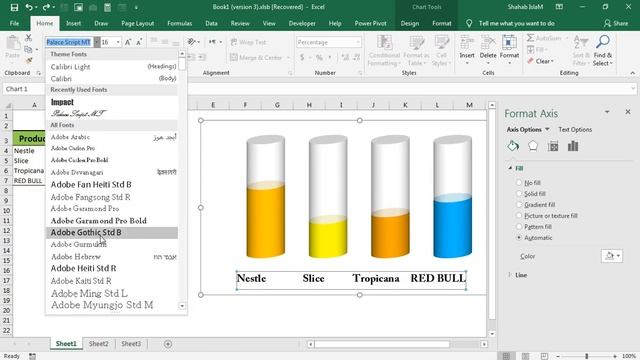This screenshot has height=360, width=640.
Task: Decrease font size with smaller A icon
Action: coord(139,42)
